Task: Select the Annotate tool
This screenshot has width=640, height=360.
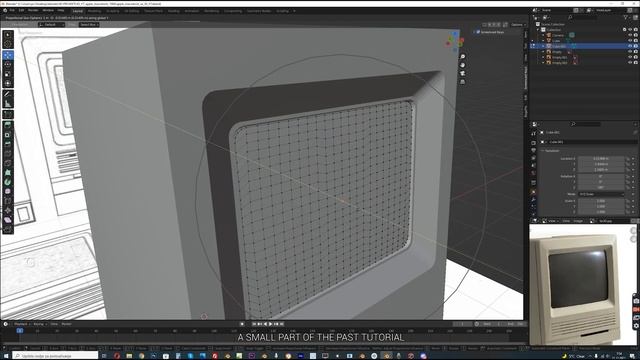Action: [x=8, y=94]
